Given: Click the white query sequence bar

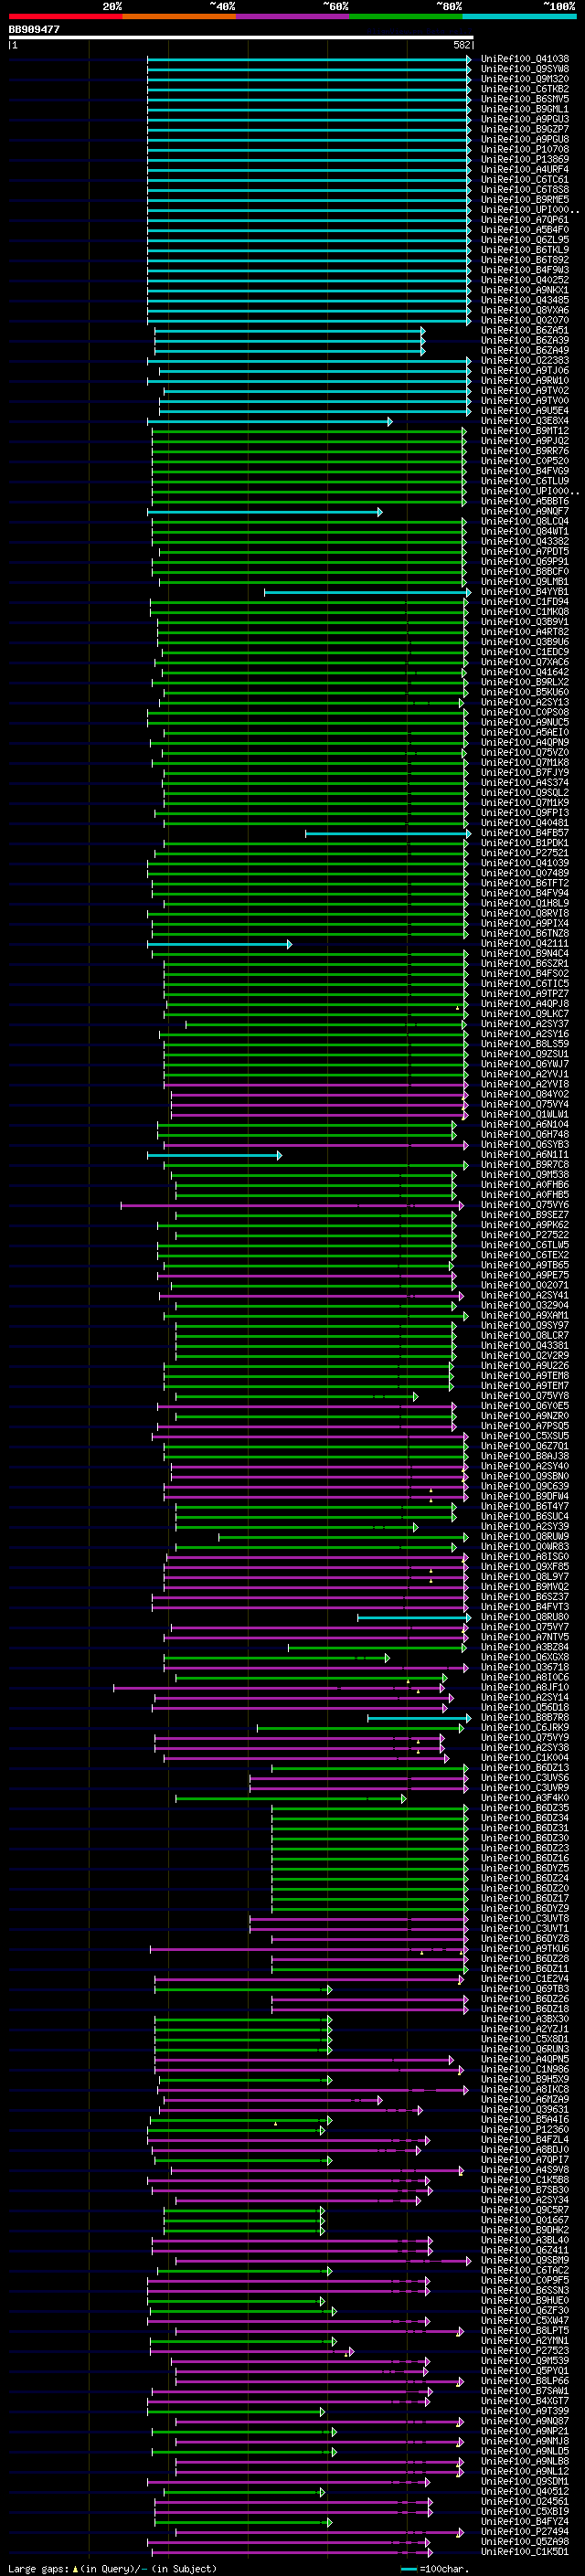Looking at the screenshot, I should click(241, 38).
